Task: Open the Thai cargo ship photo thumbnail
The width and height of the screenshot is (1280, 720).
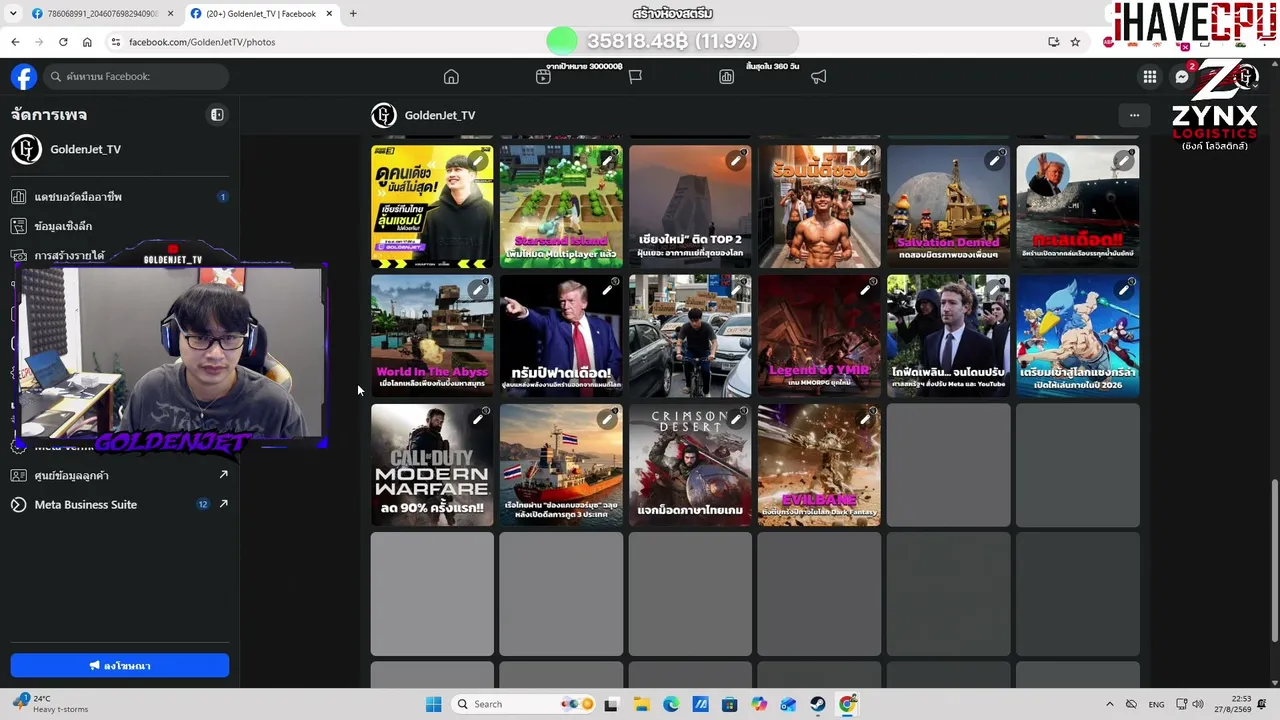Action: [561, 465]
